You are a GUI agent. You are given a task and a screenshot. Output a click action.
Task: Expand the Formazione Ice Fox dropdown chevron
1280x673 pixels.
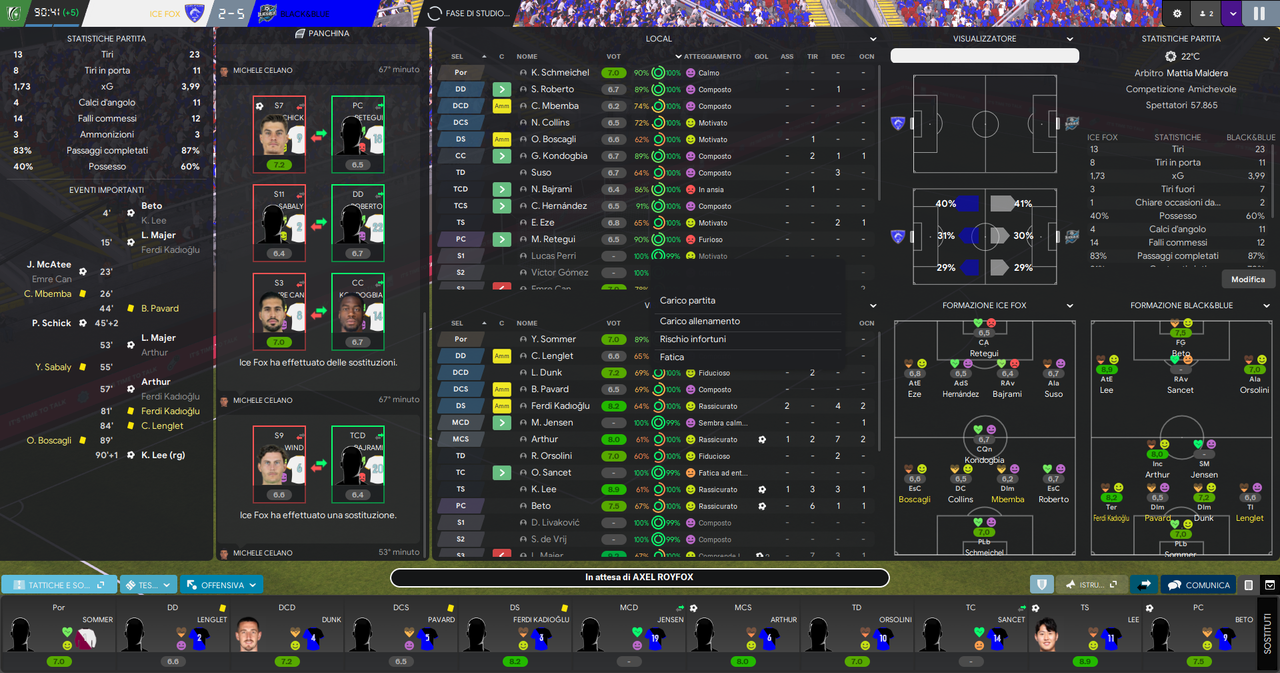pos(1069,306)
